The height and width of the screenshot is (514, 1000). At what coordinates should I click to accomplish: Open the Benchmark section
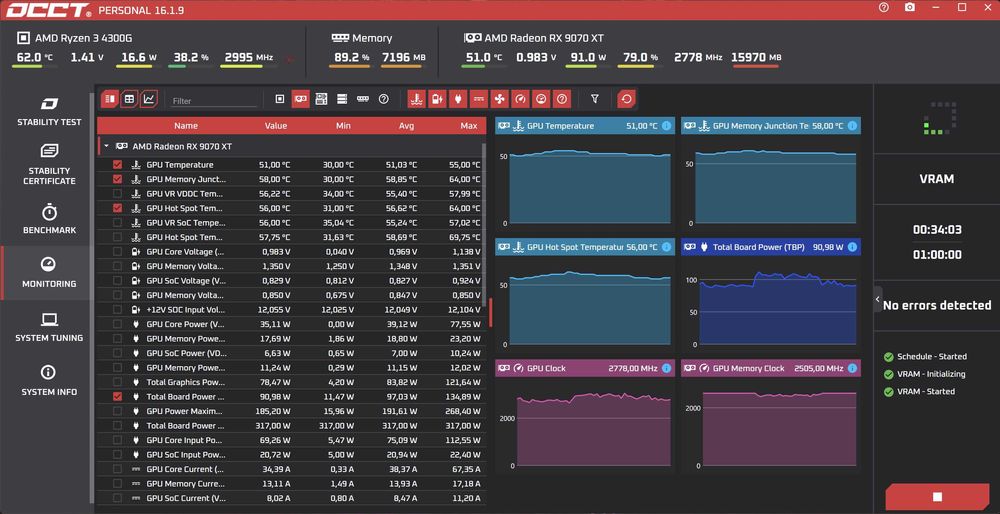pyautogui.click(x=49, y=219)
